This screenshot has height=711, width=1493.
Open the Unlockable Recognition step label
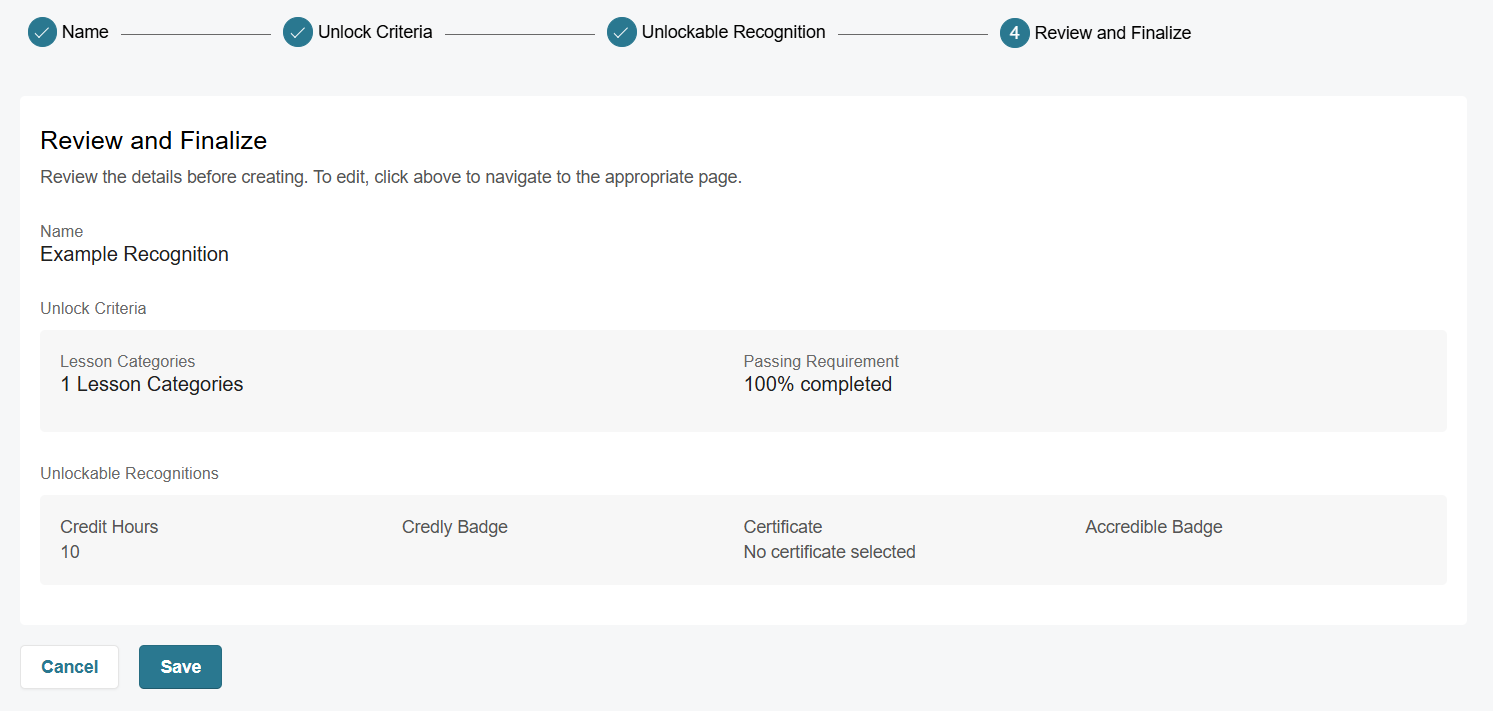tap(733, 32)
